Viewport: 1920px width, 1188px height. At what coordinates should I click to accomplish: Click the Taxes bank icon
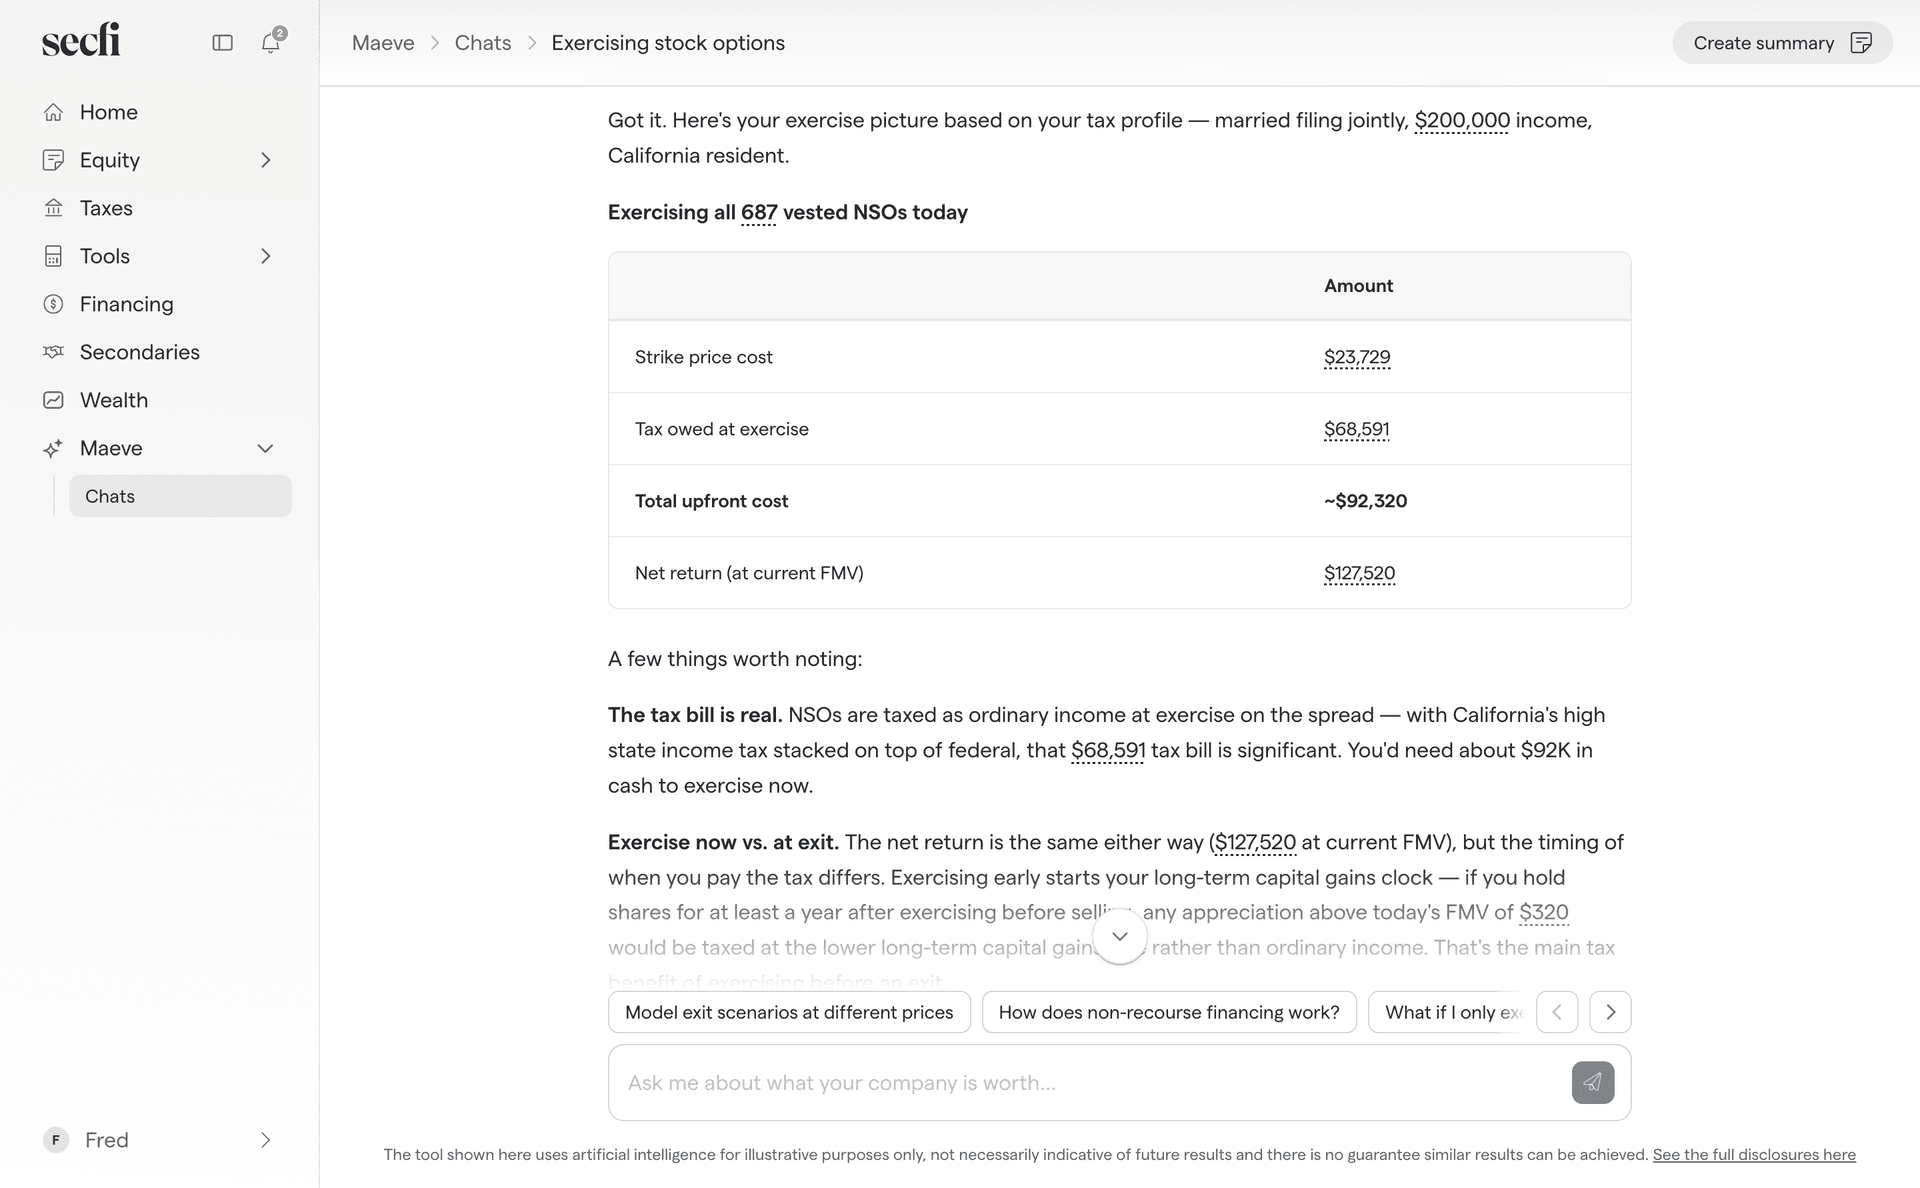pos(54,208)
